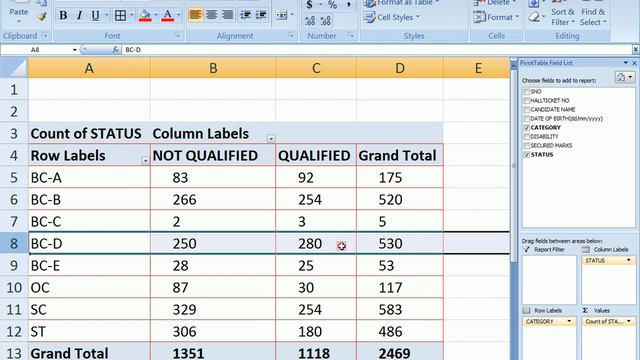Click the Clear eraser icon
640x360 pixels.
point(534,17)
